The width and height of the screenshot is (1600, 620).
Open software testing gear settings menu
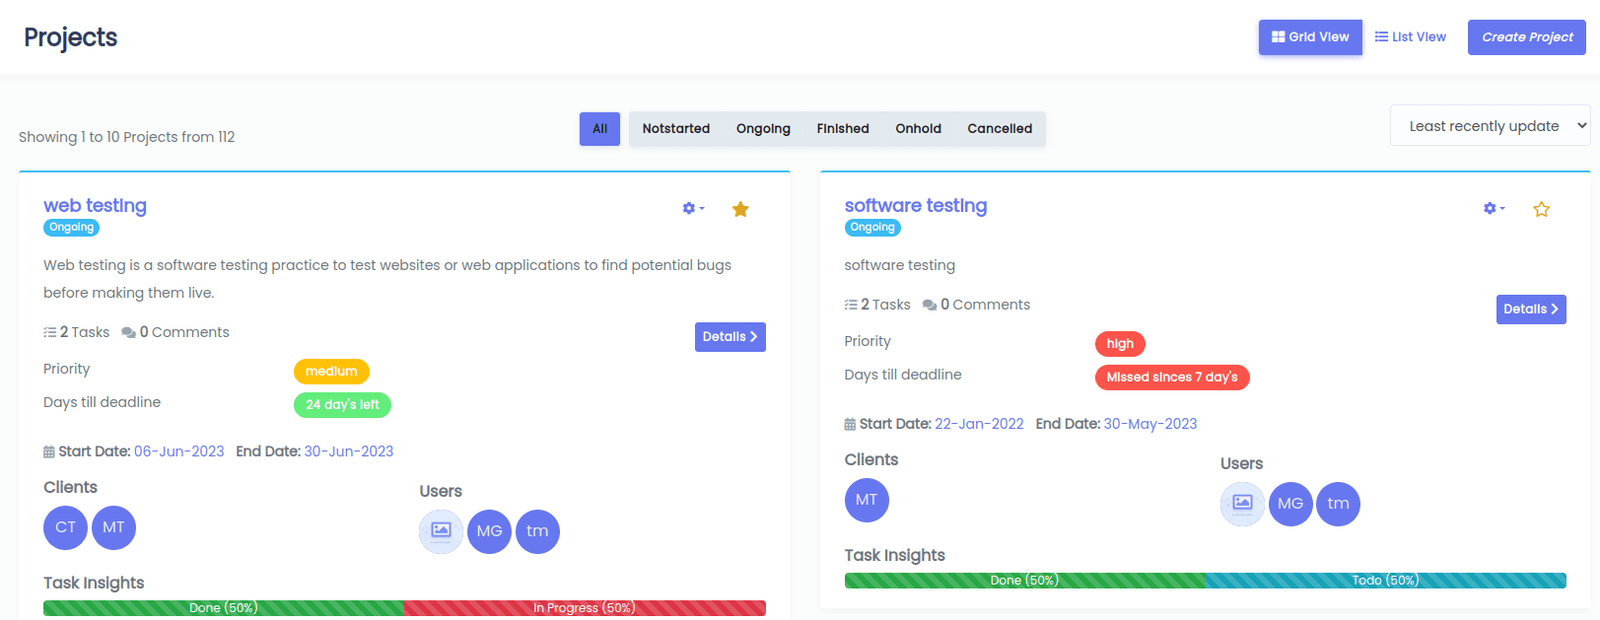coord(1493,209)
